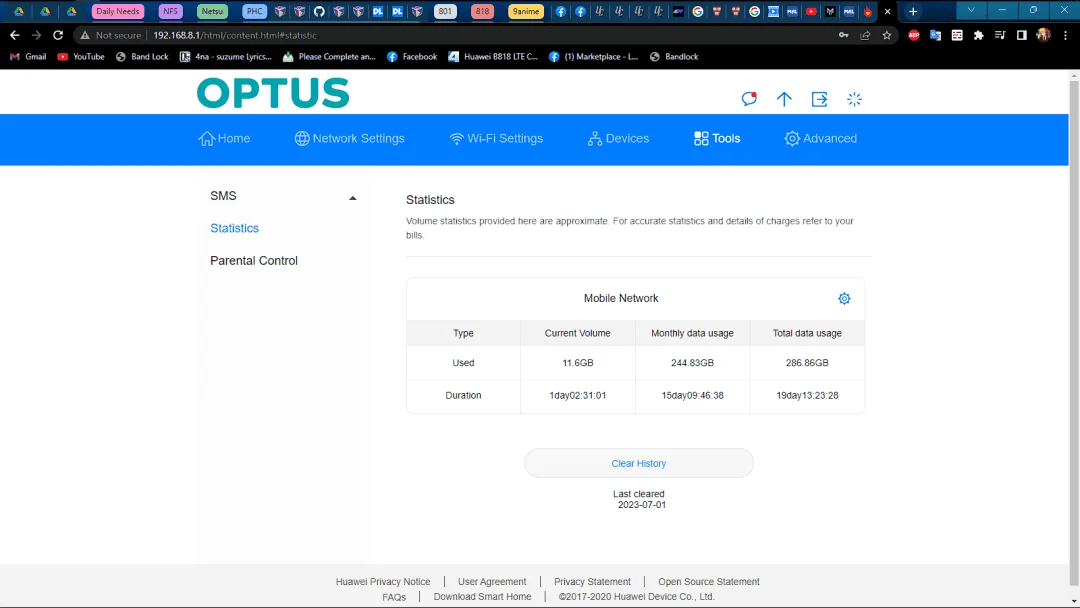Viewport: 1080px width, 608px height.
Task: Open (1) Marketplace bookmark
Action: pos(594,56)
